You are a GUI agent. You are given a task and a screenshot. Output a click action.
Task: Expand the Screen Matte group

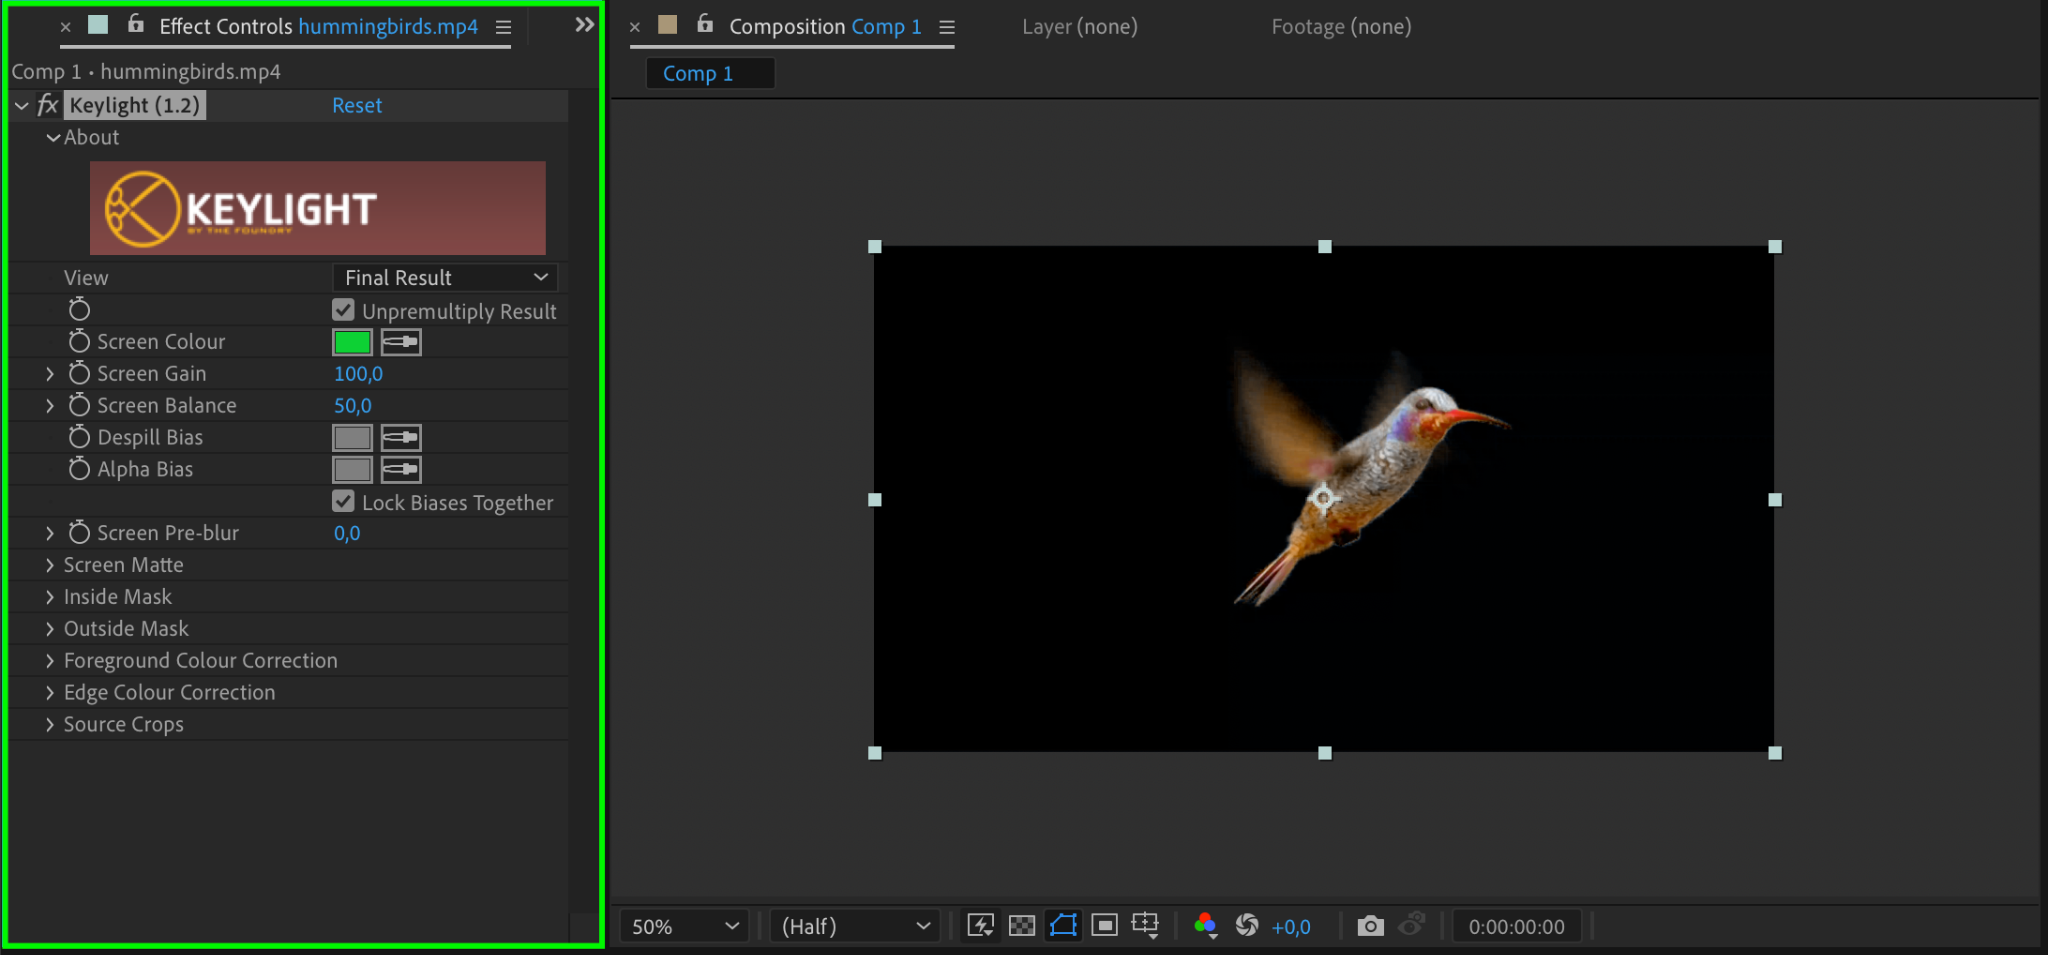click(x=50, y=565)
